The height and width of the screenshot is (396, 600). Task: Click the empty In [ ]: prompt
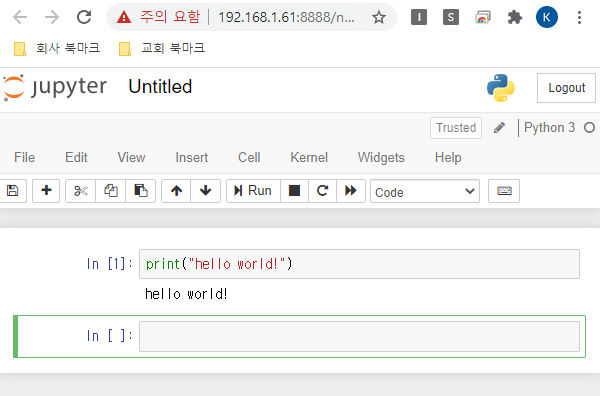pyautogui.click(x=109, y=336)
